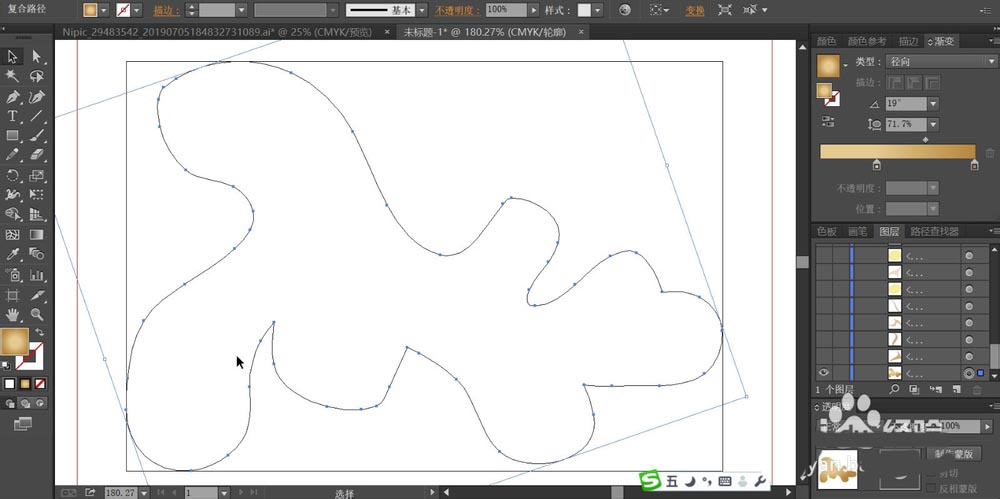Viewport: 1000px width, 499px height.
Task: Open the 颜色参考 panel tab
Action: [867, 41]
